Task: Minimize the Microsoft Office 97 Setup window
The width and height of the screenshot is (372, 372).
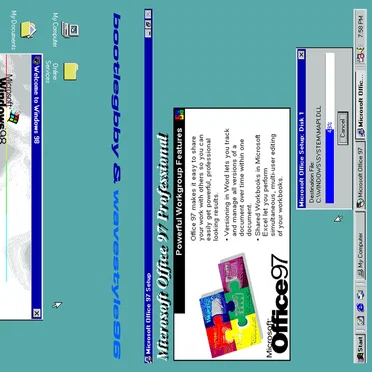Action: click(148, 34)
